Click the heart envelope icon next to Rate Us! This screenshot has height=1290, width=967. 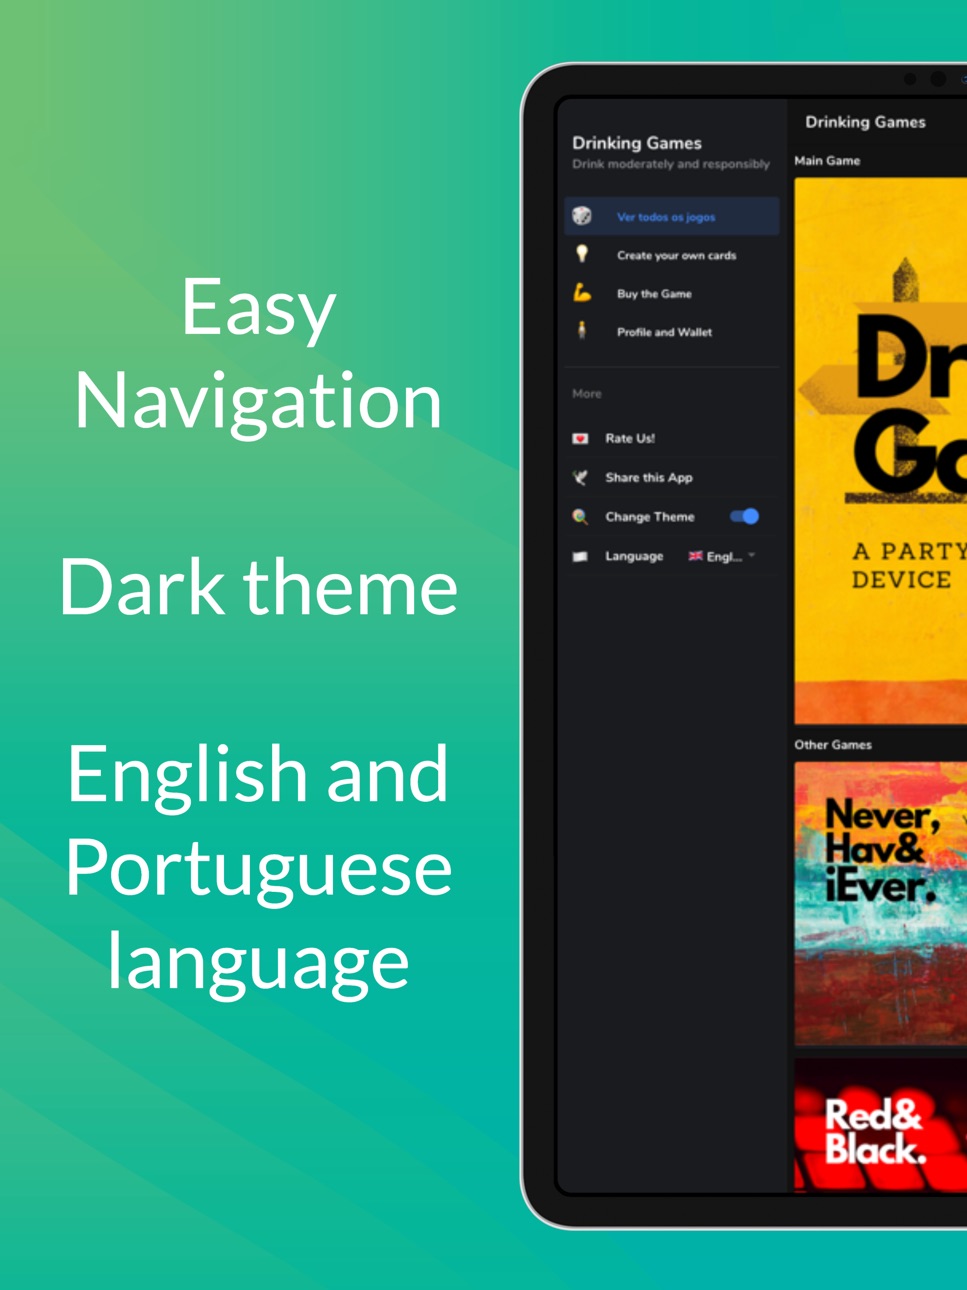pyautogui.click(x=580, y=438)
